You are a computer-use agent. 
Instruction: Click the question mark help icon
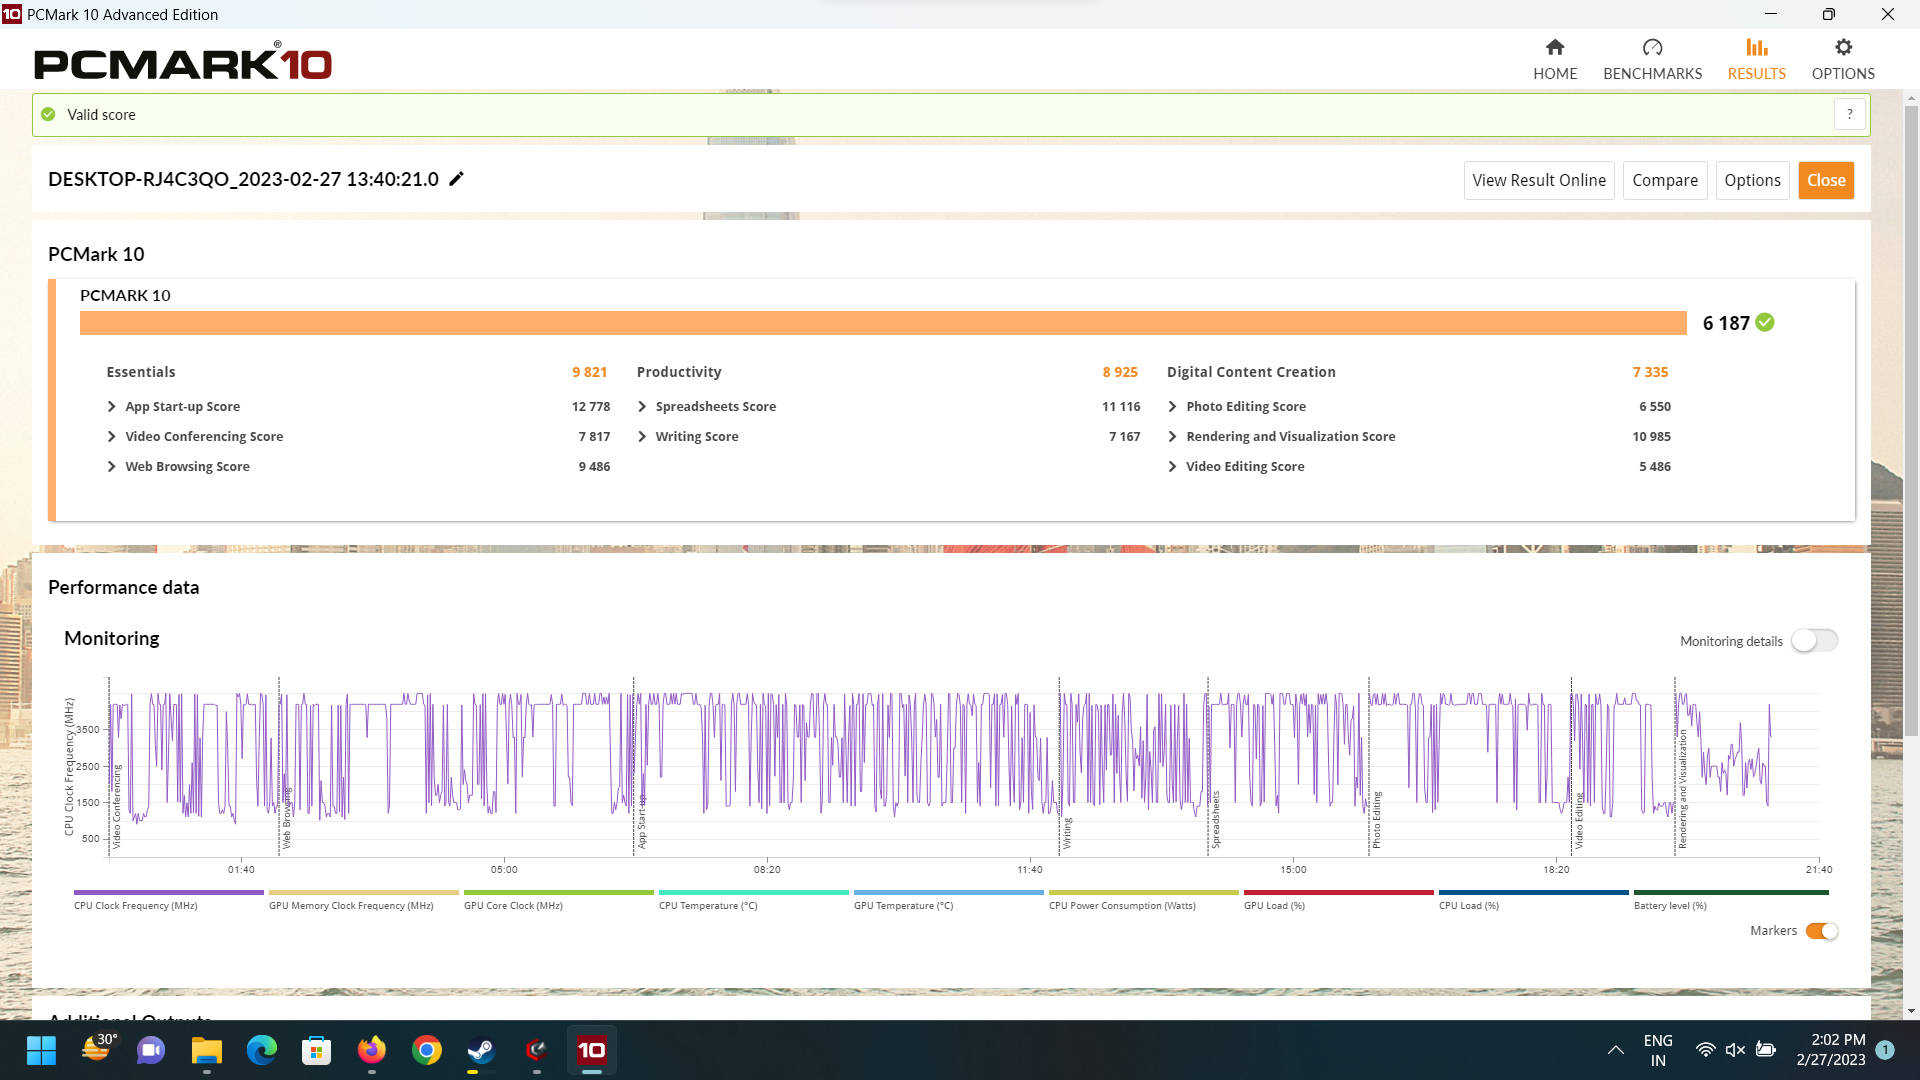[1849, 115]
